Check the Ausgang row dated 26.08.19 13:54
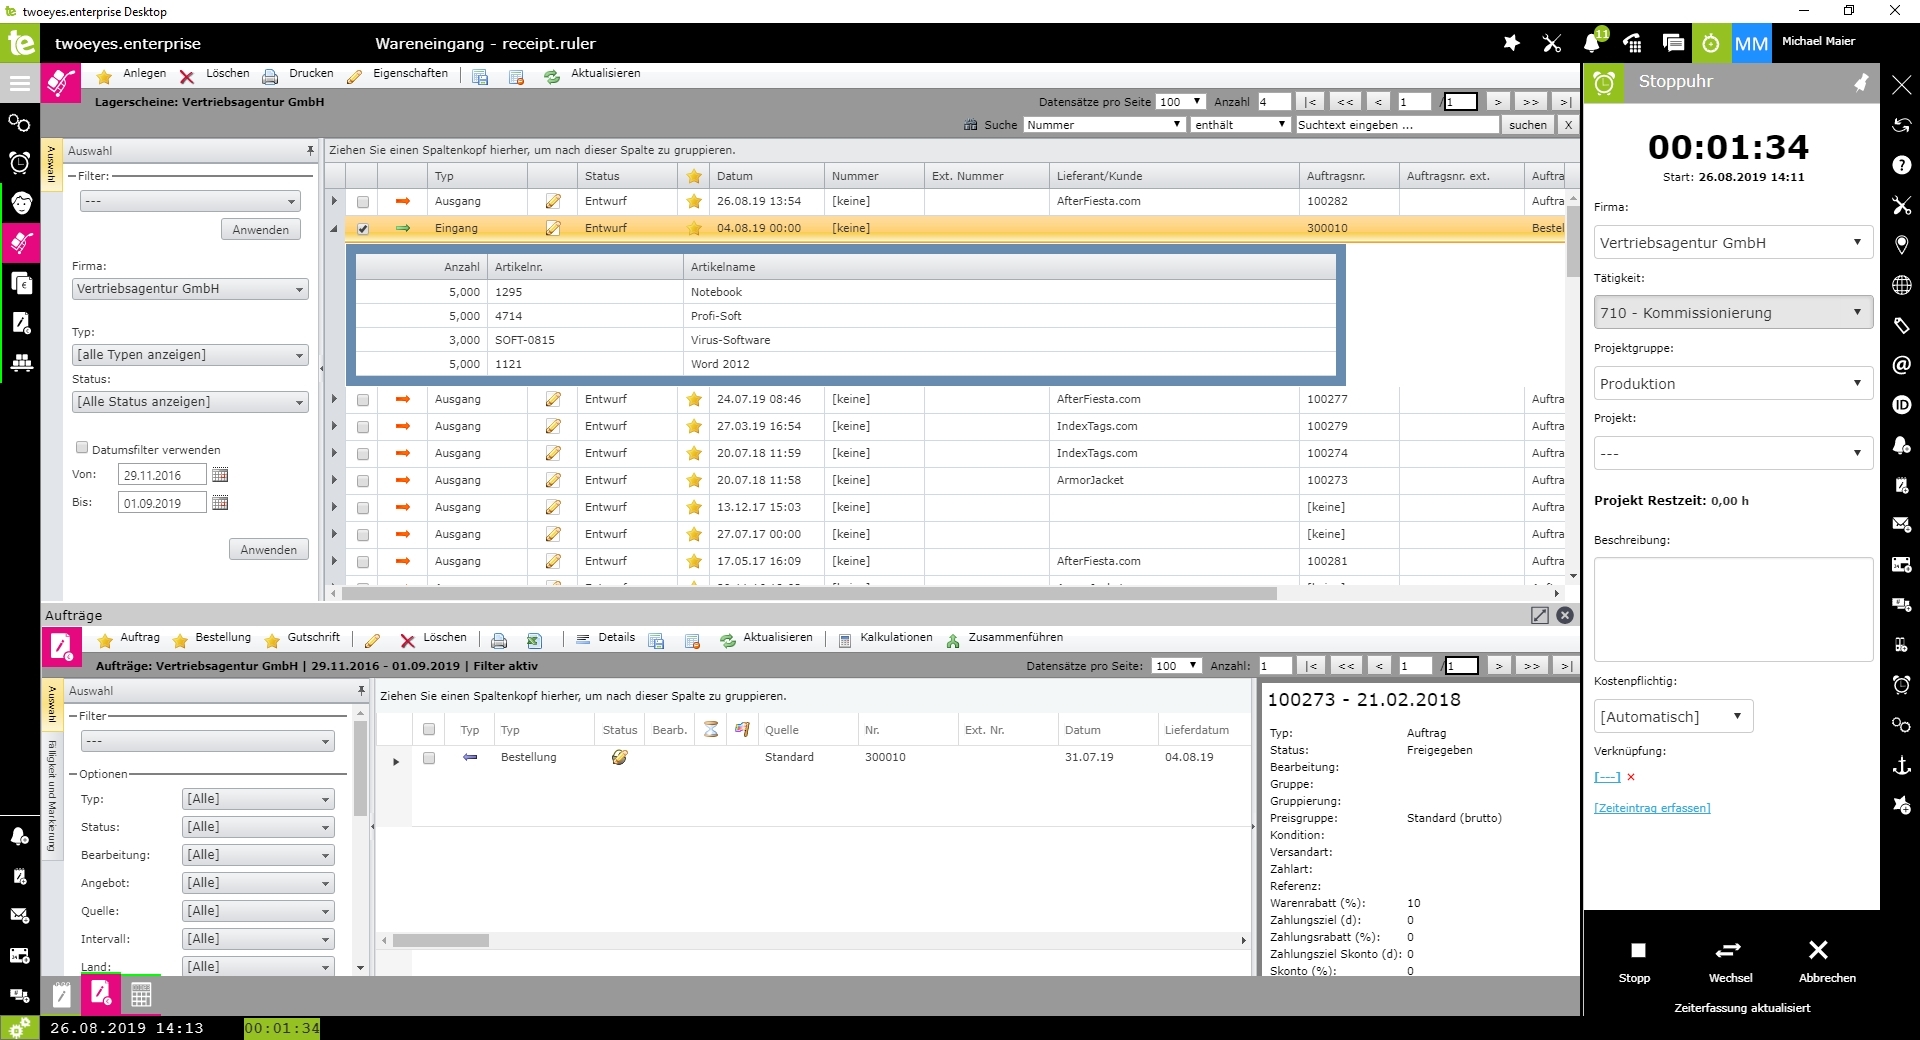Viewport: 1920px width, 1040px height. tap(363, 202)
